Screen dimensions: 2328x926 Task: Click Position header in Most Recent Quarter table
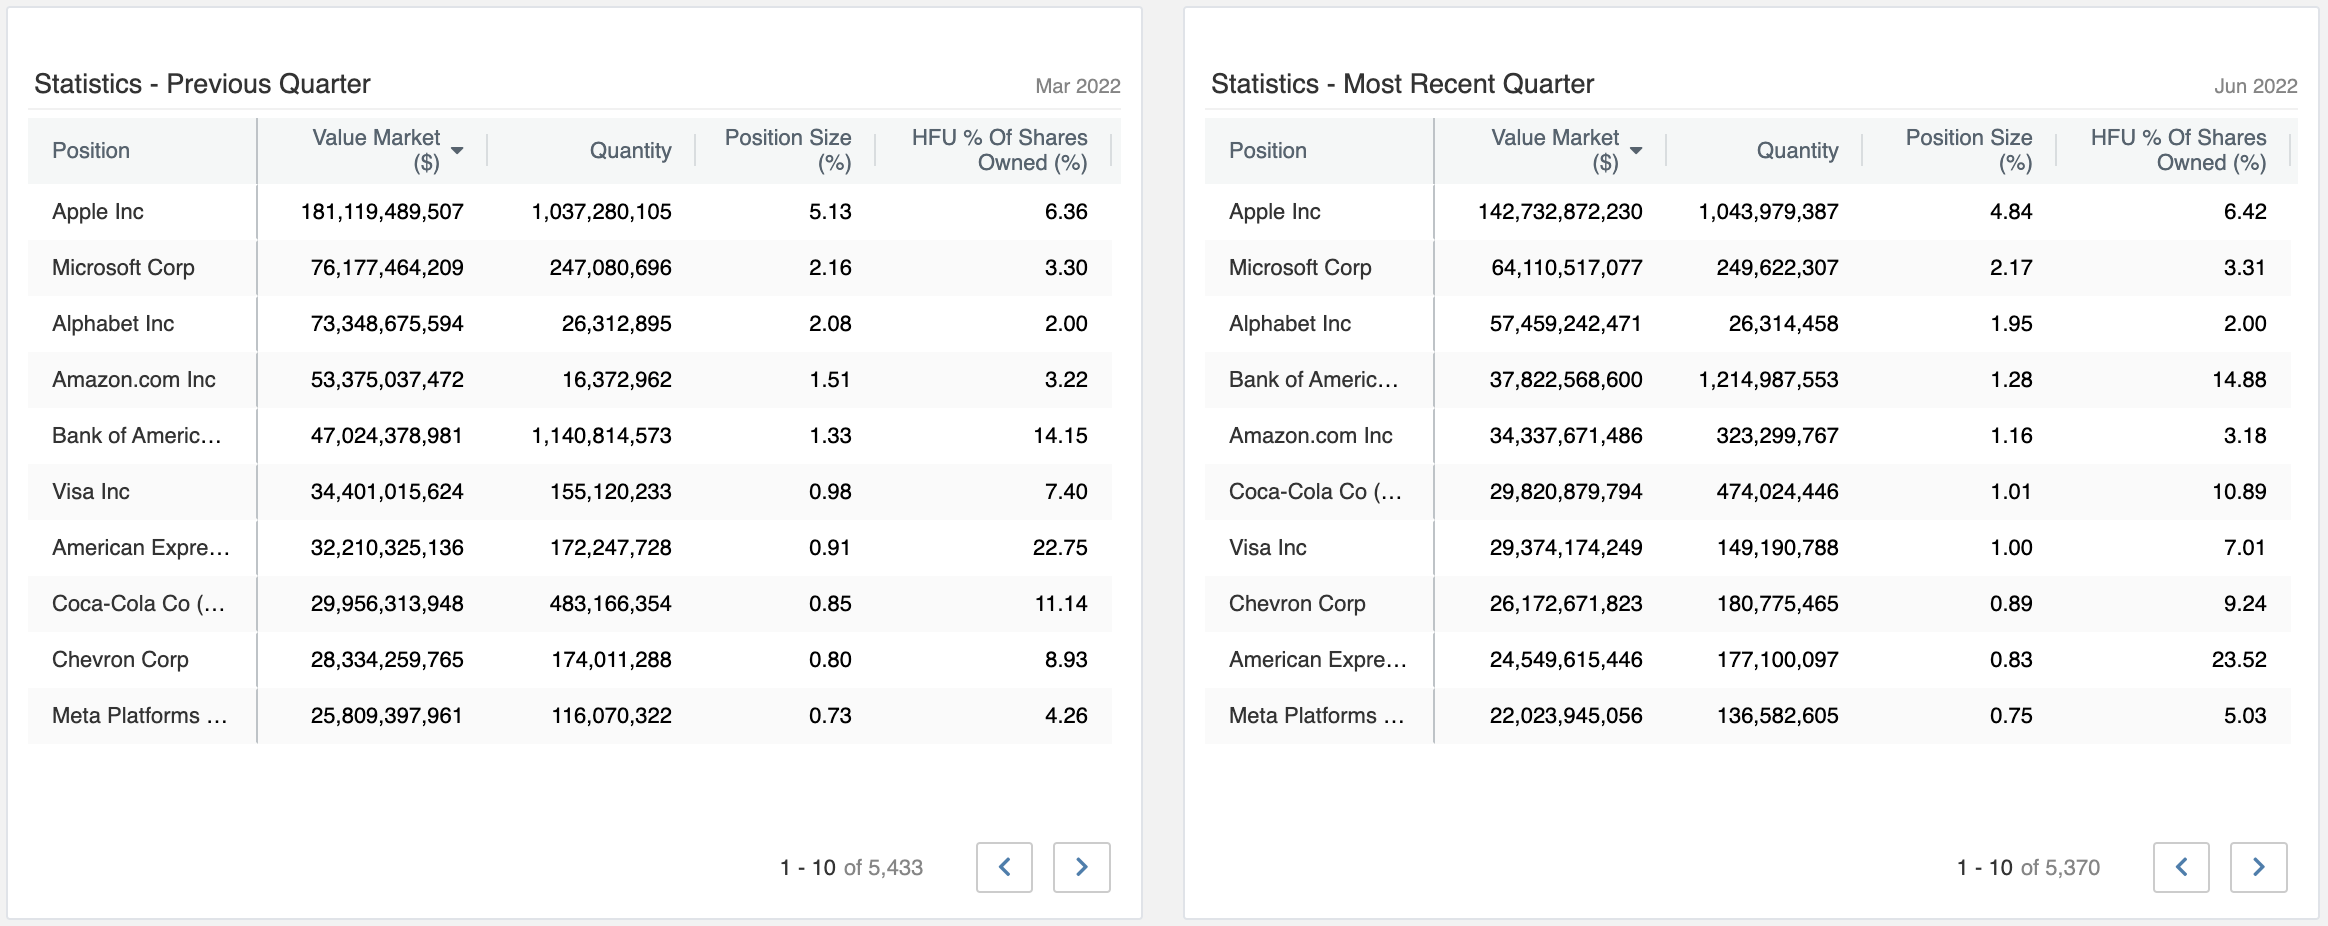click(x=1268, y=150)
